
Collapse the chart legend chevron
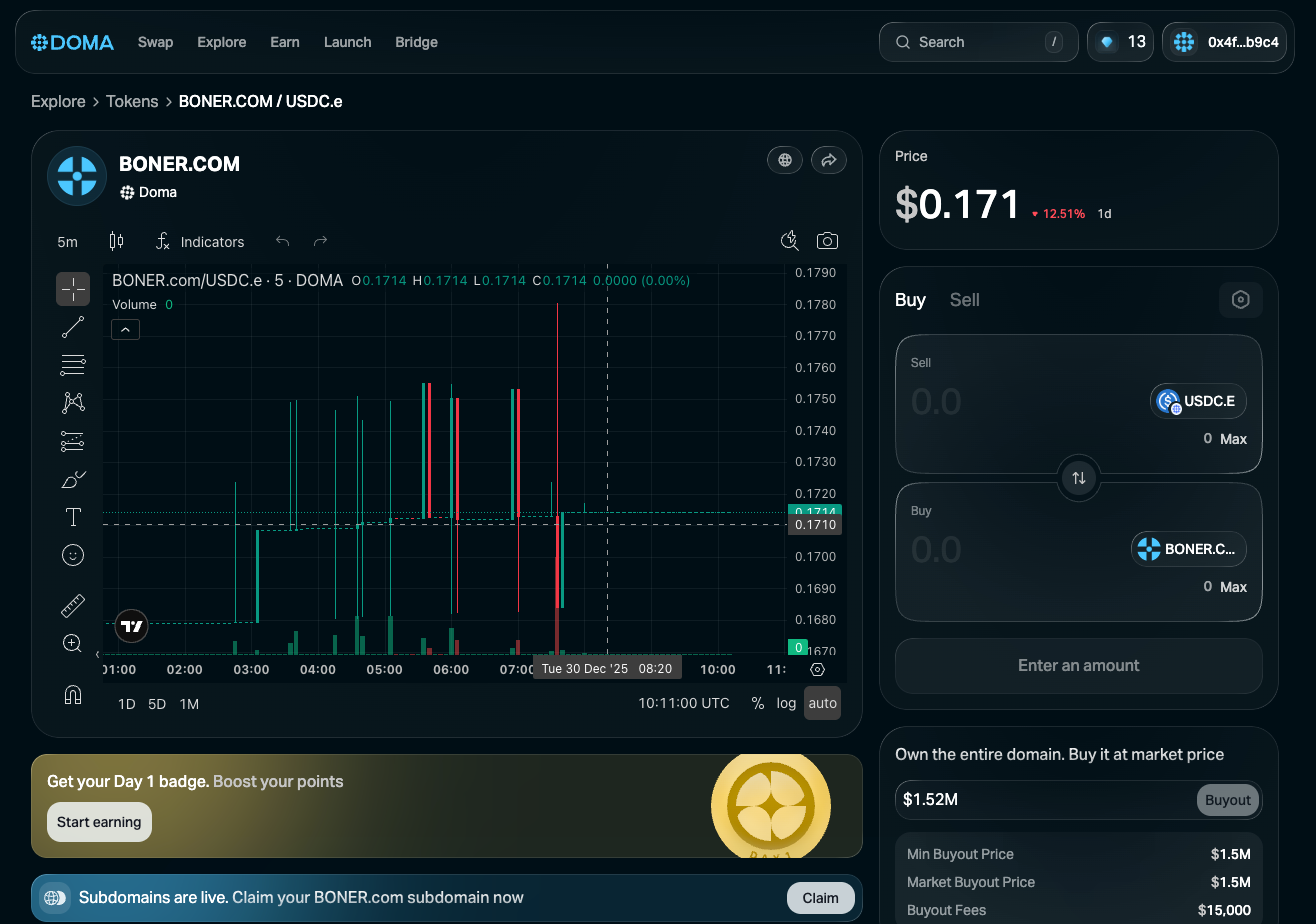click(125, 329)
